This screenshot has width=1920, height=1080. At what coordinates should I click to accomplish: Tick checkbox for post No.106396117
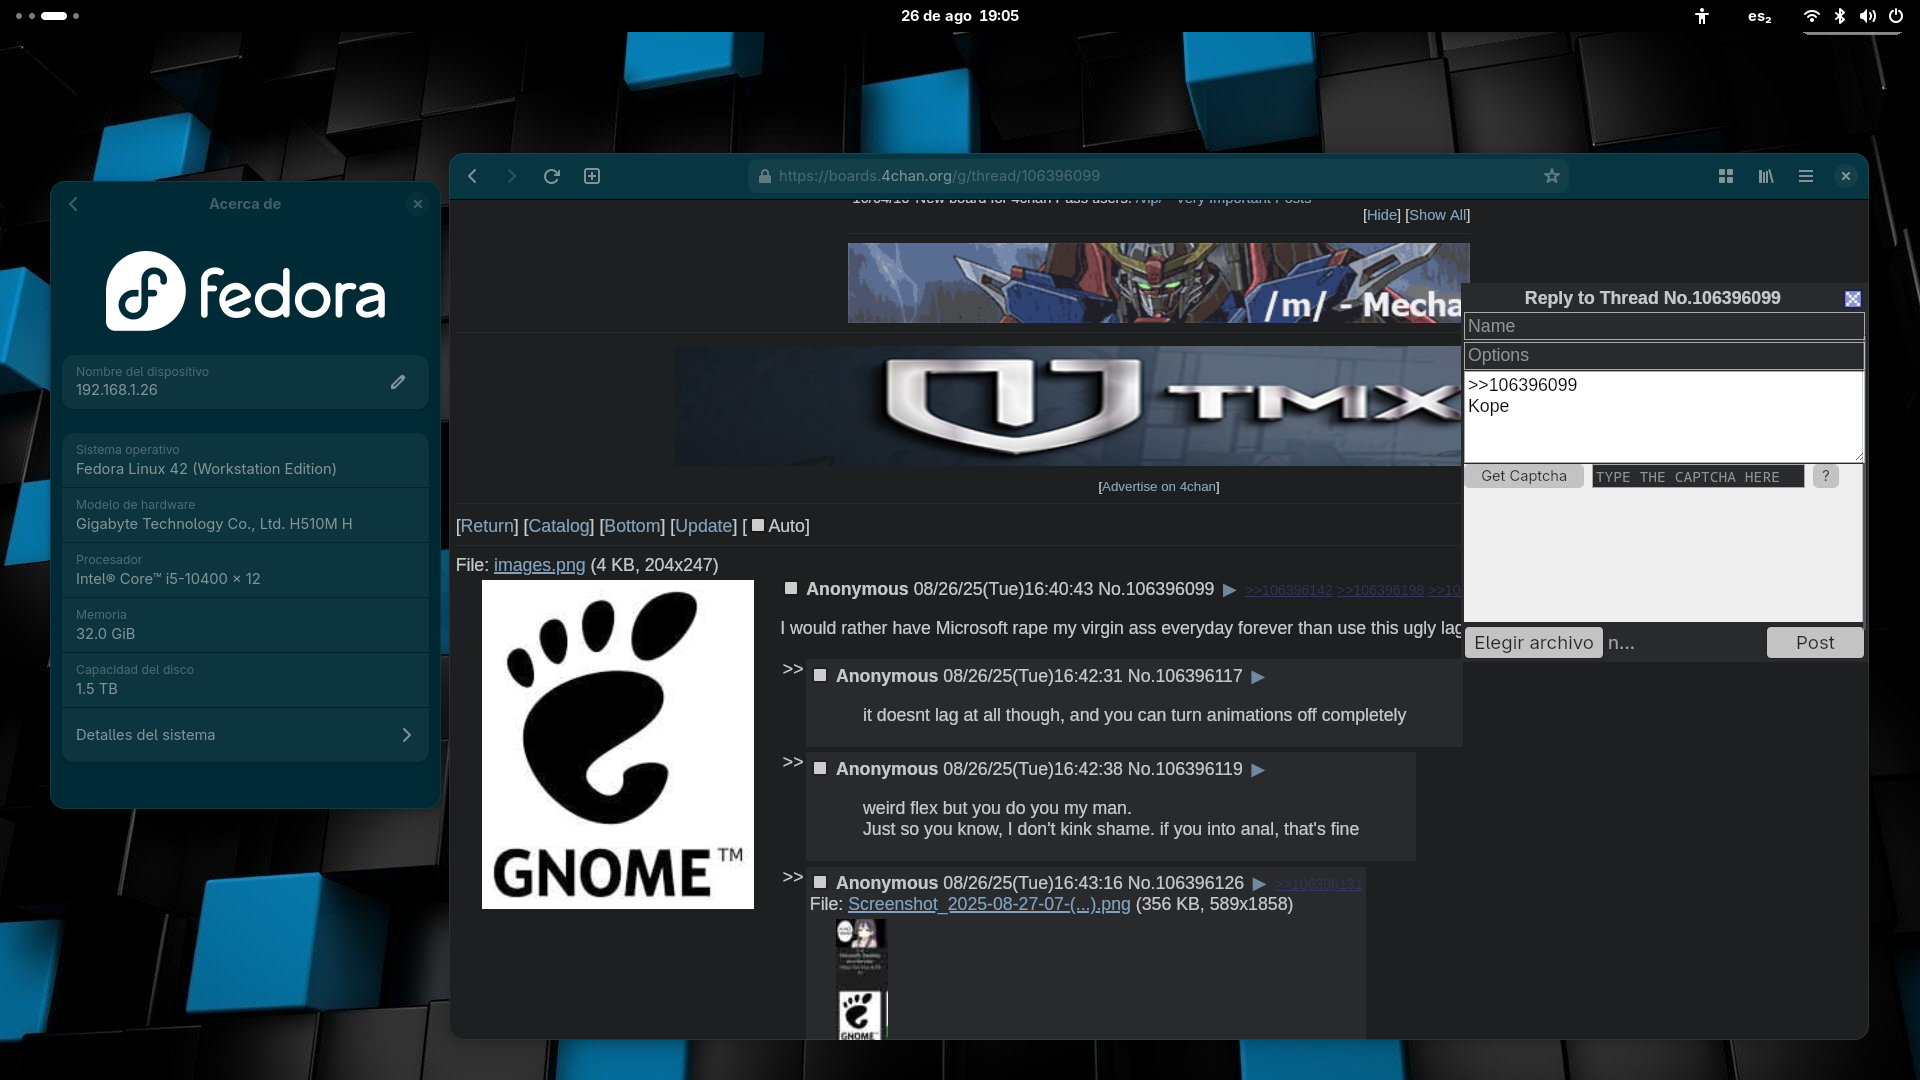point(820,675)
